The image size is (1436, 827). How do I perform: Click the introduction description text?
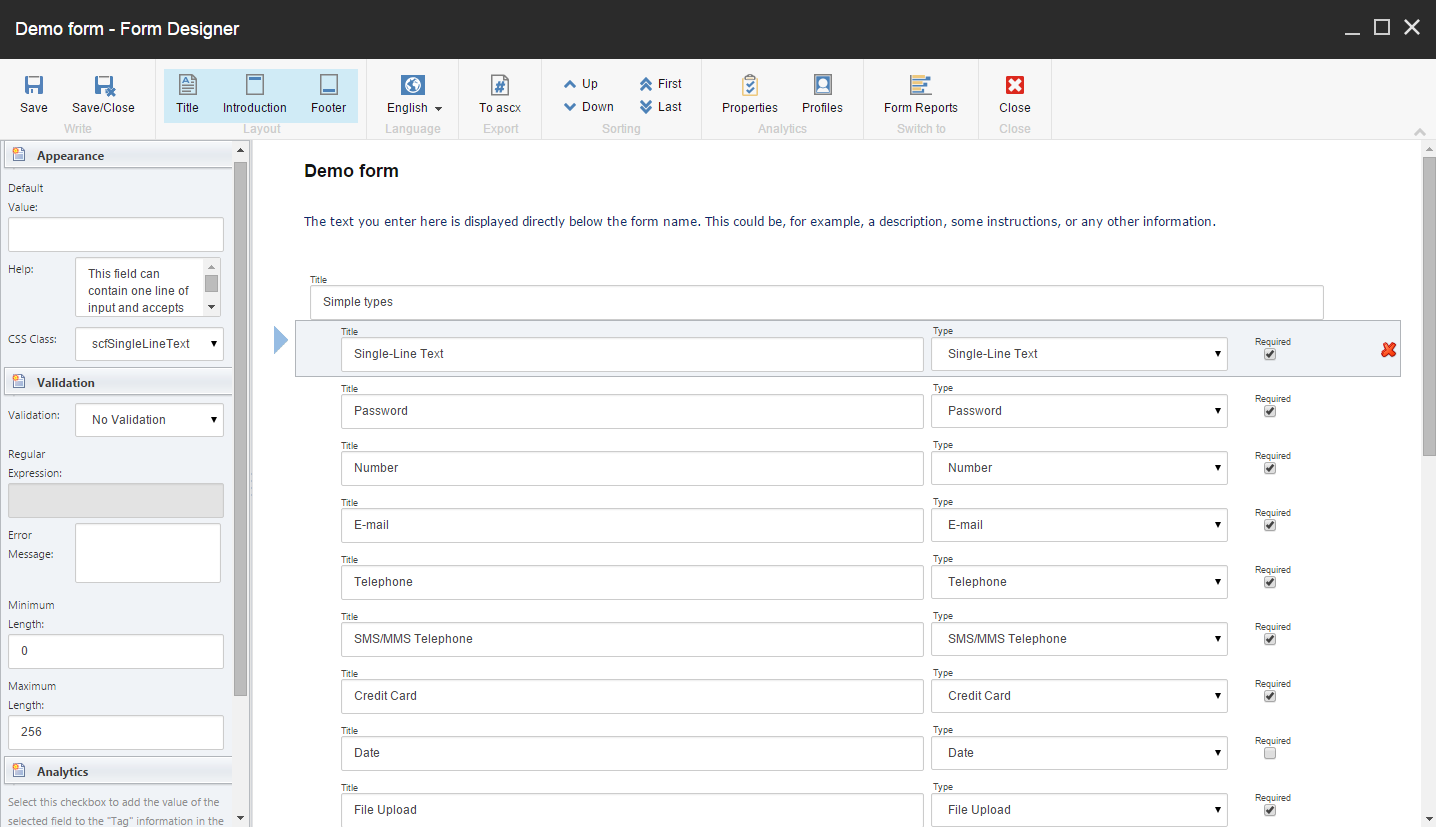tap(760, 222)
